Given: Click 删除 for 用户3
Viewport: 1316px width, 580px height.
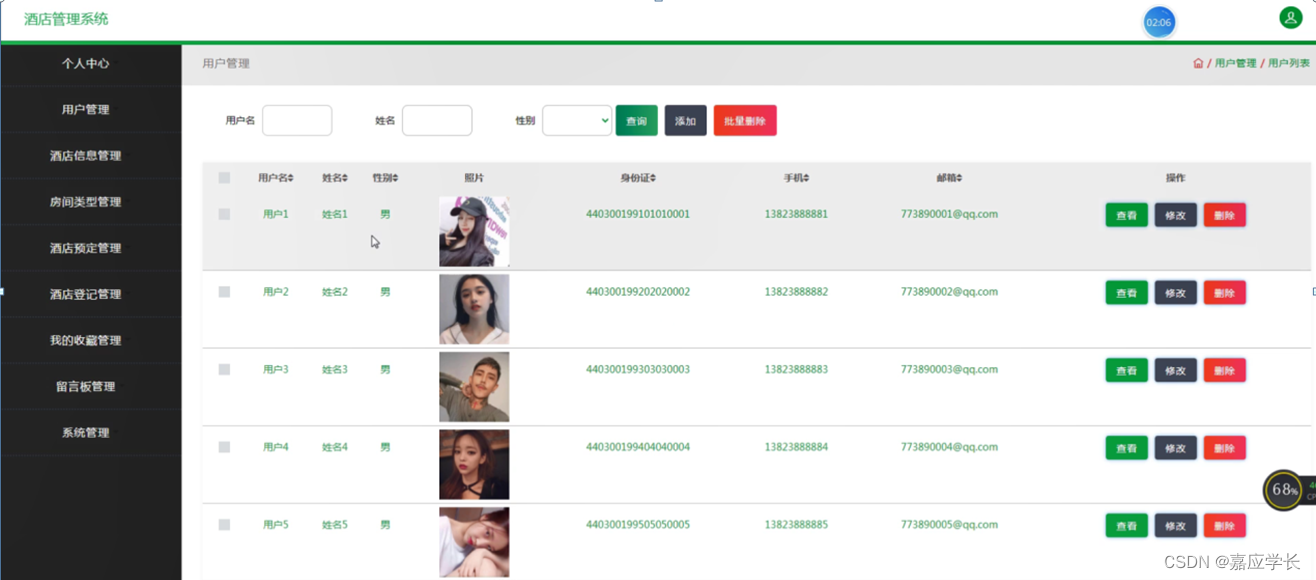Looking at the screenshot, I should tap(1224, 370).
